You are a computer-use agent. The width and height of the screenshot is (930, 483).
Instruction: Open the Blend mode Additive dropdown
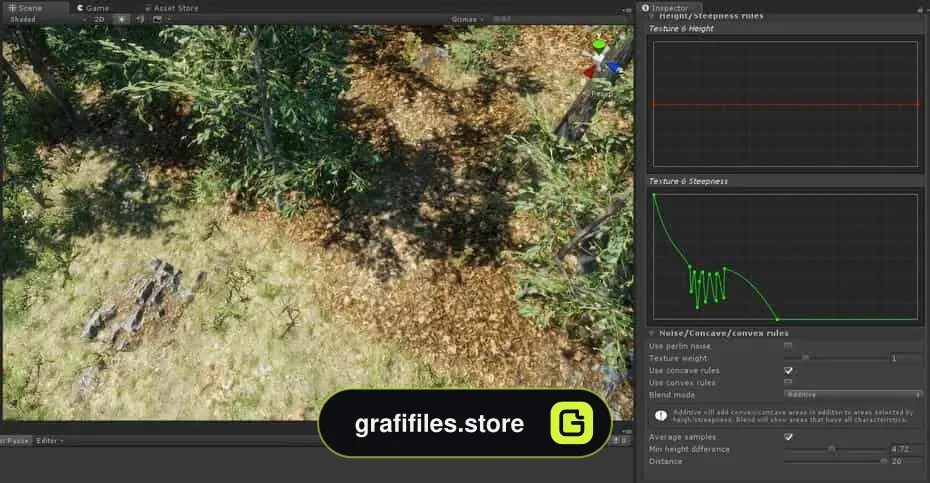click(x=853, y=395)
